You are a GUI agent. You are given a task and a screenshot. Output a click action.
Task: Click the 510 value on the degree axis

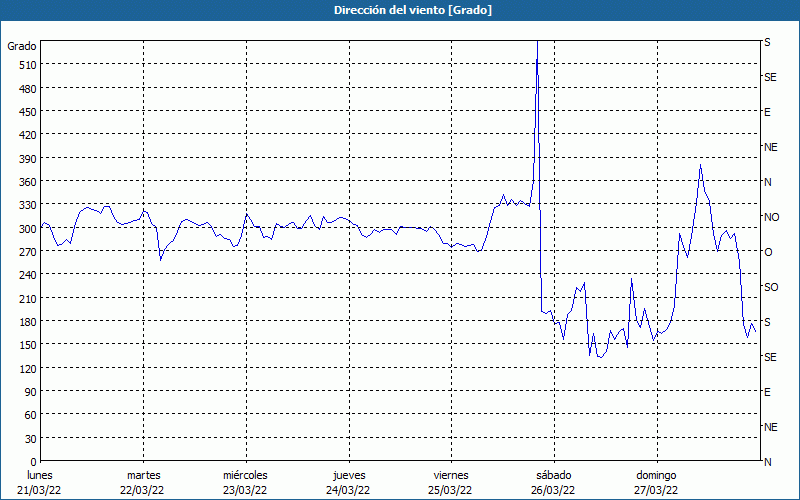click(27, 65)
